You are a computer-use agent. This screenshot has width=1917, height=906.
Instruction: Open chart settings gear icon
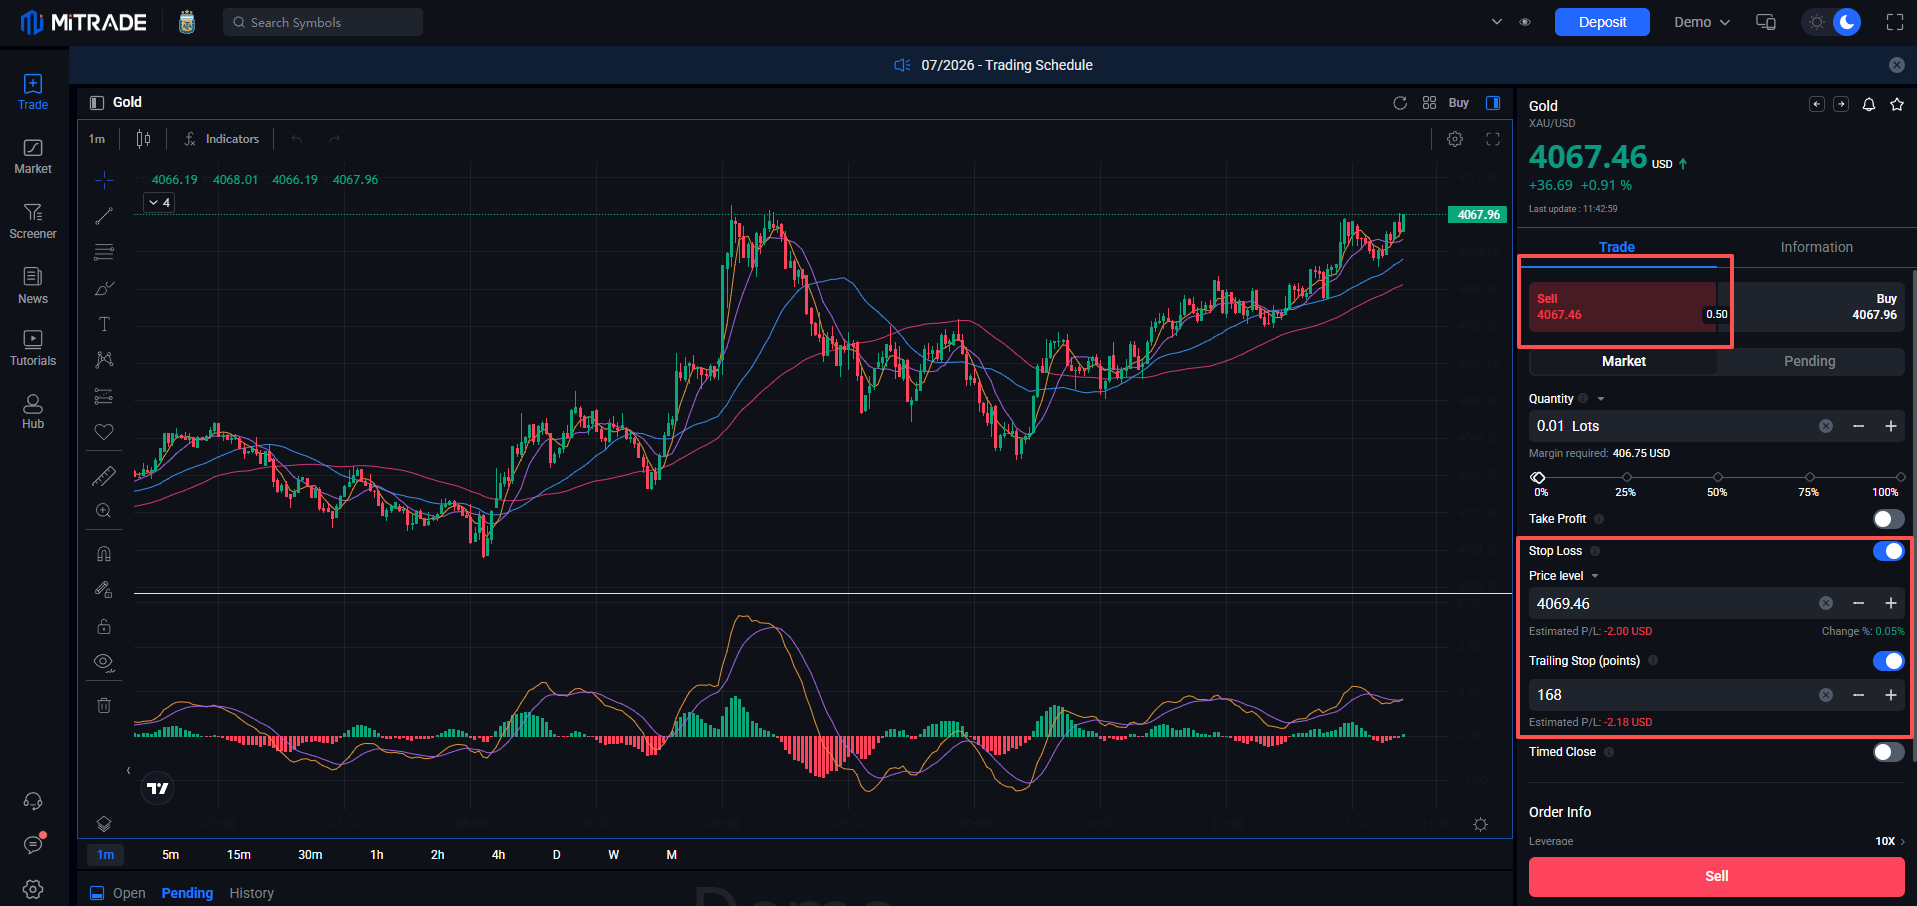[1455, 139]
